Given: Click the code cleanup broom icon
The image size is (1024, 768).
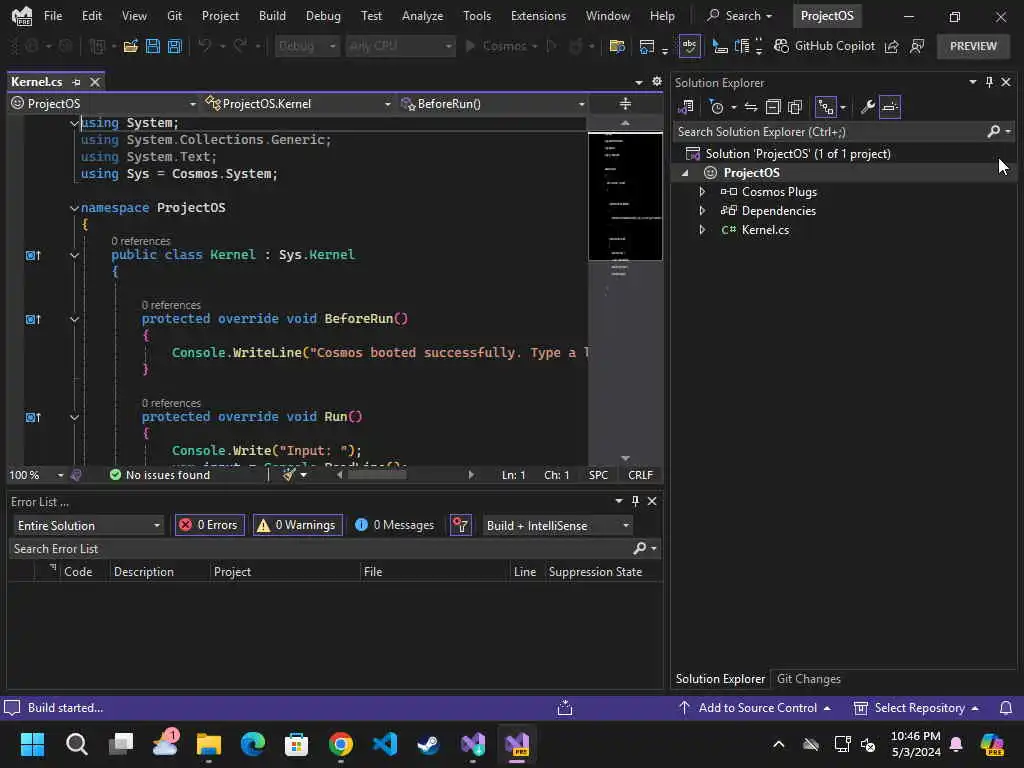Looking at the screenshot, I should coord(289,475).
